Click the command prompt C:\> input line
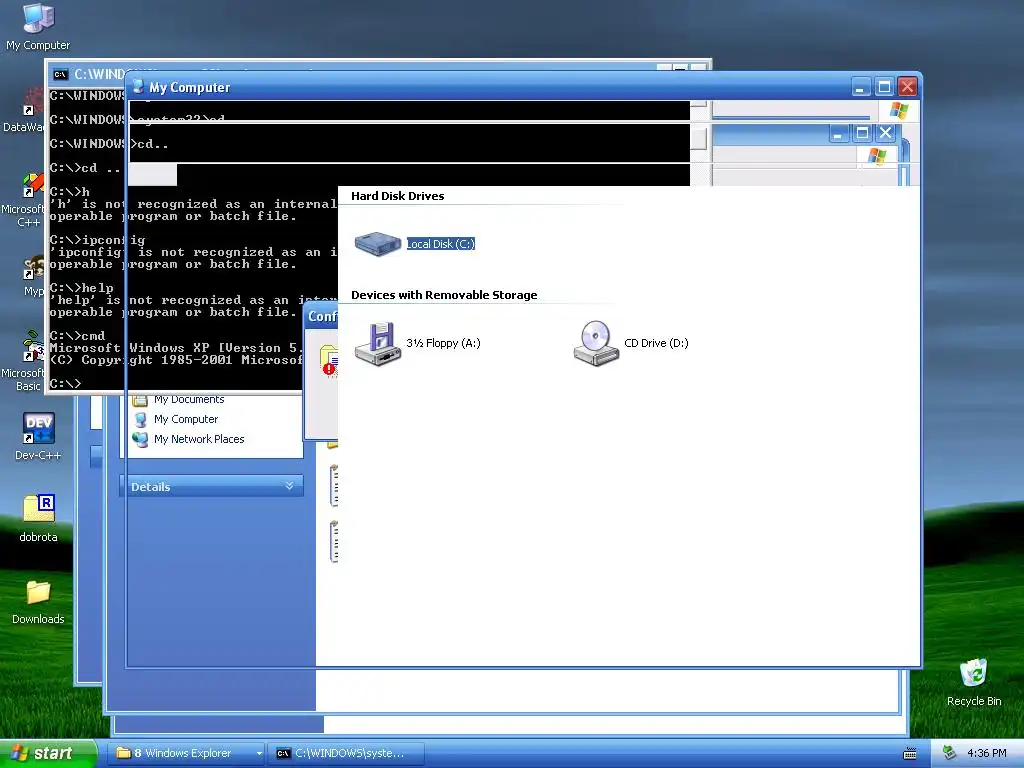 point(65,383)
